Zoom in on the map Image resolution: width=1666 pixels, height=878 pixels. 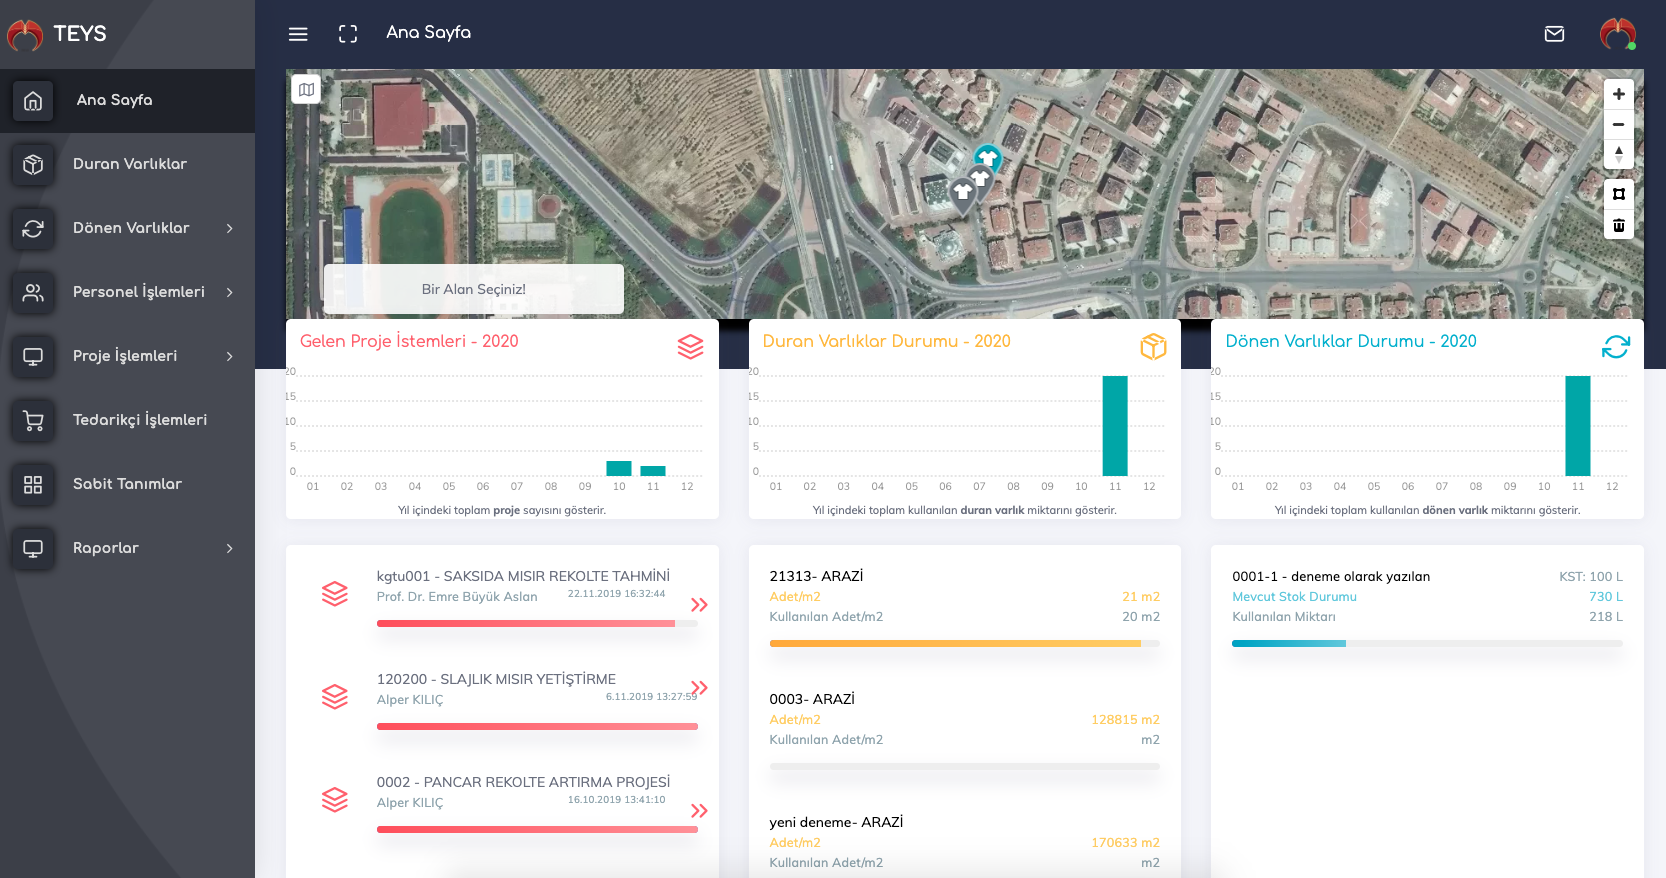[x=1618, y=94]
